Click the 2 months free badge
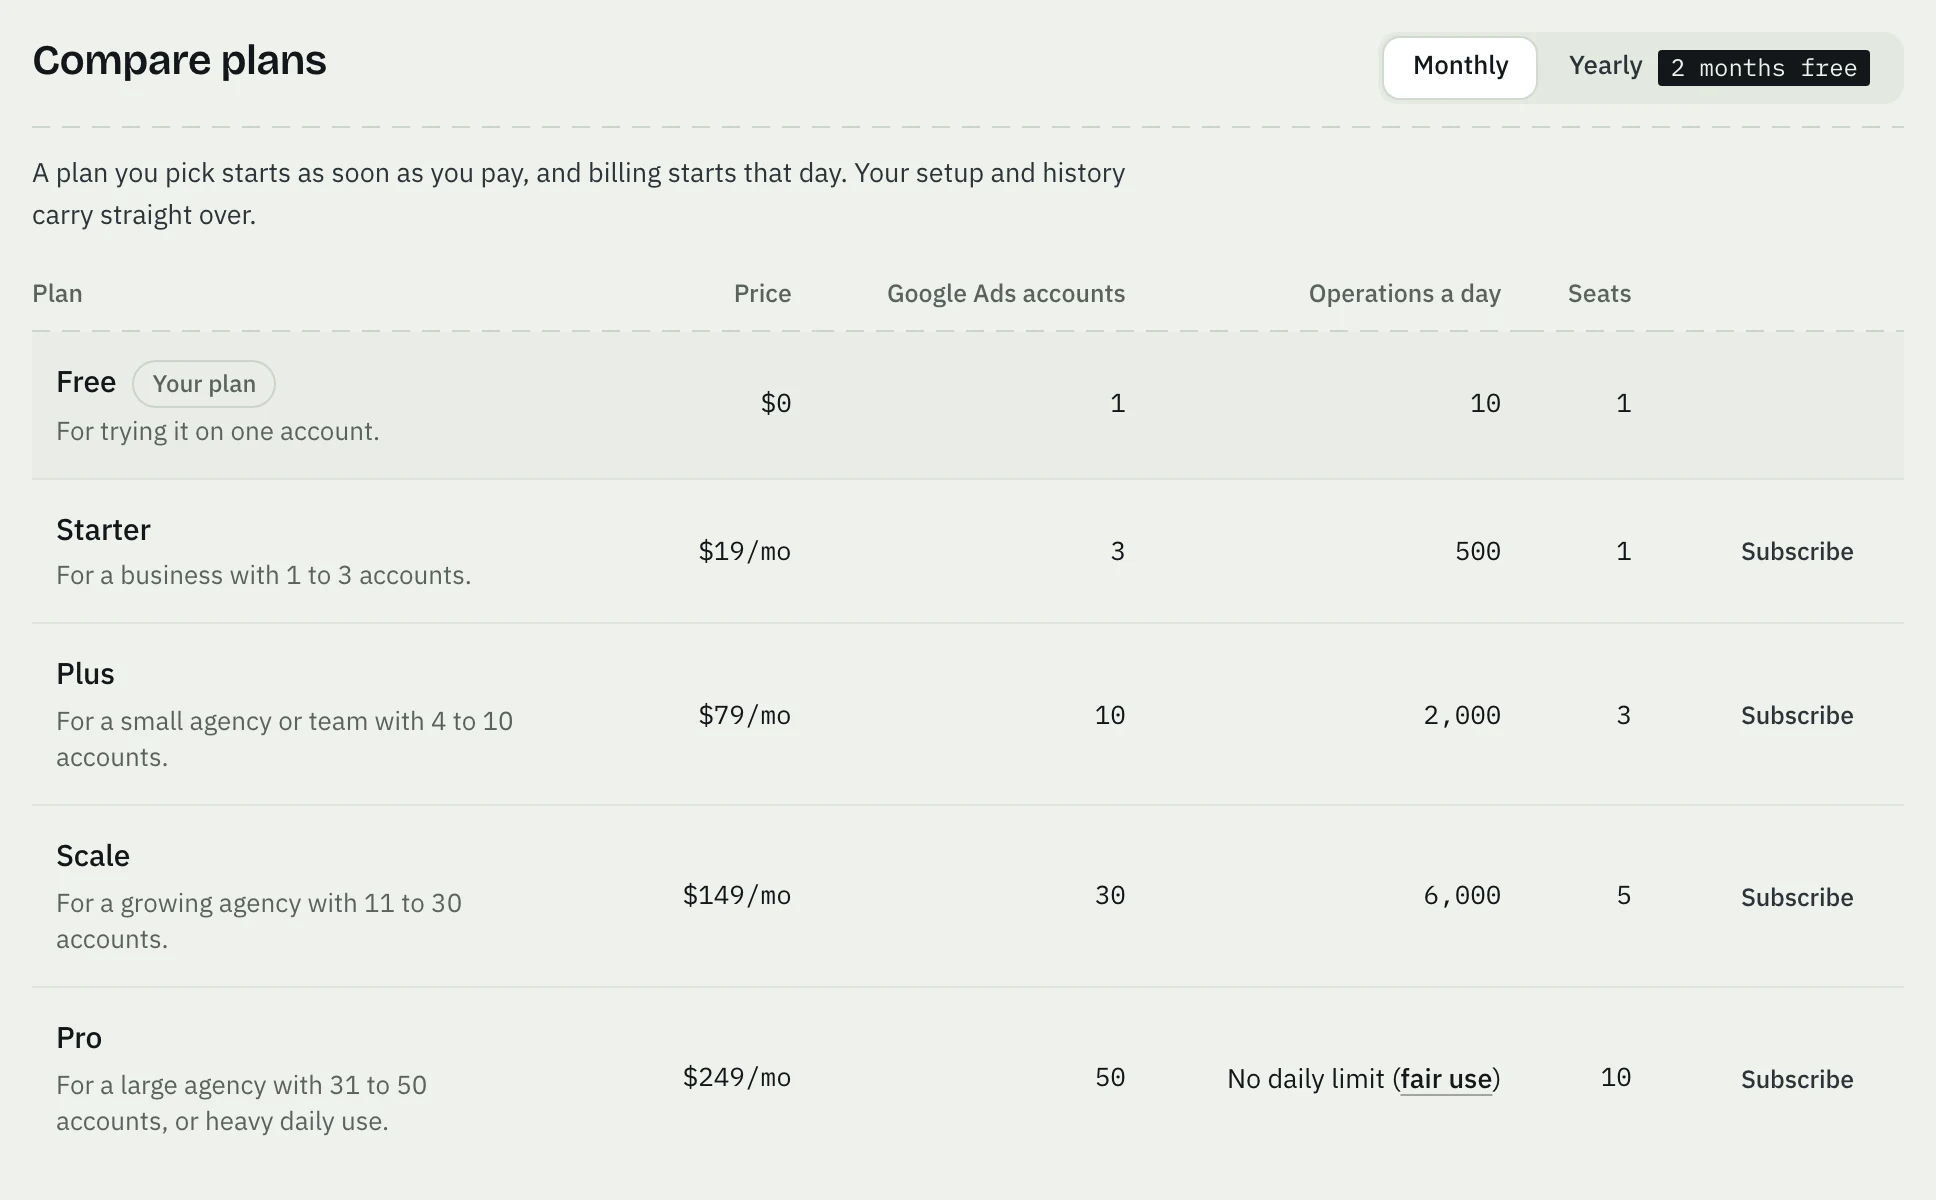 [1763, 68]
